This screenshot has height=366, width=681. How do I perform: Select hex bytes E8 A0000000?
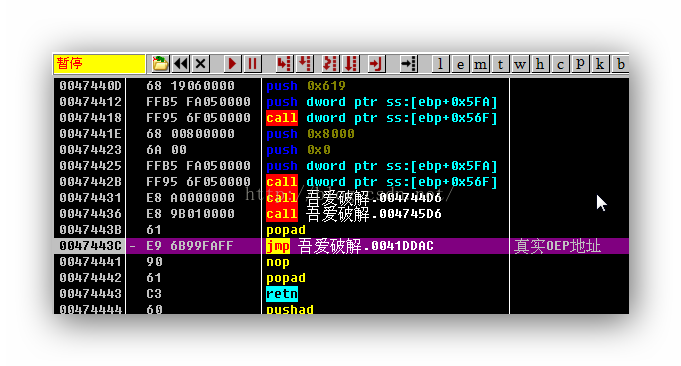190,198
